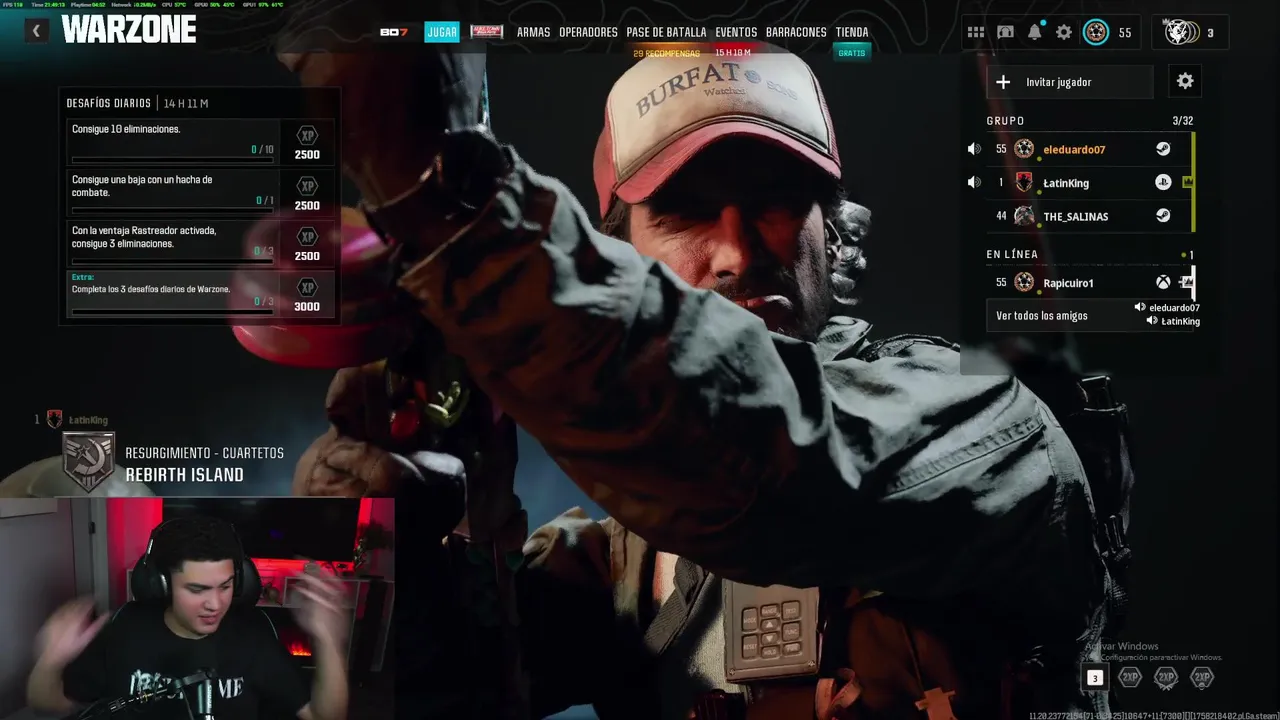Select player THE_SALINAS in group
The height and width of the screenshot is (720, 1280).
[1089, 215]
